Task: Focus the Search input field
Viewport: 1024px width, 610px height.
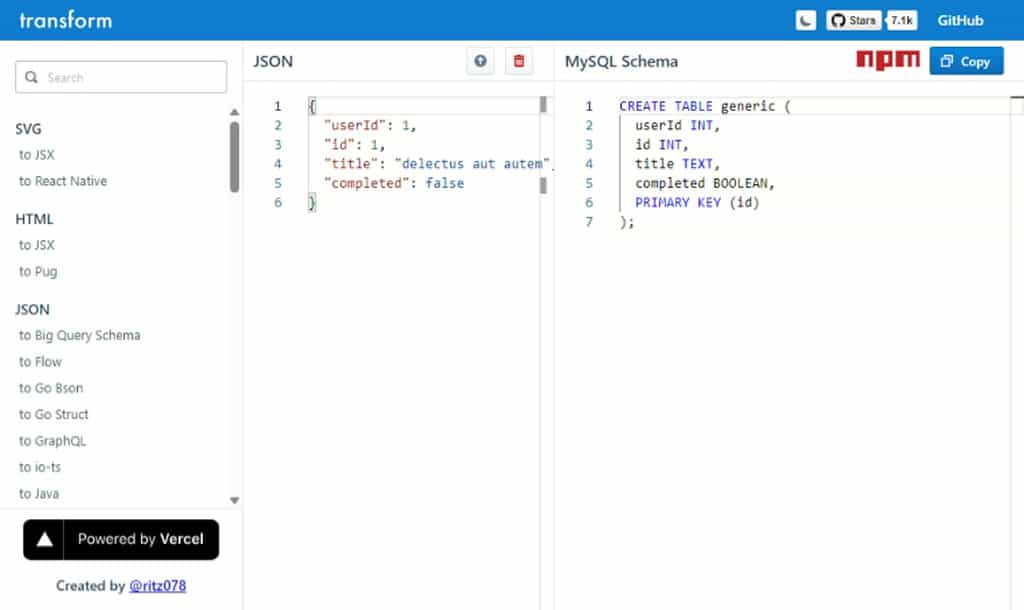Action: (121, 77)
